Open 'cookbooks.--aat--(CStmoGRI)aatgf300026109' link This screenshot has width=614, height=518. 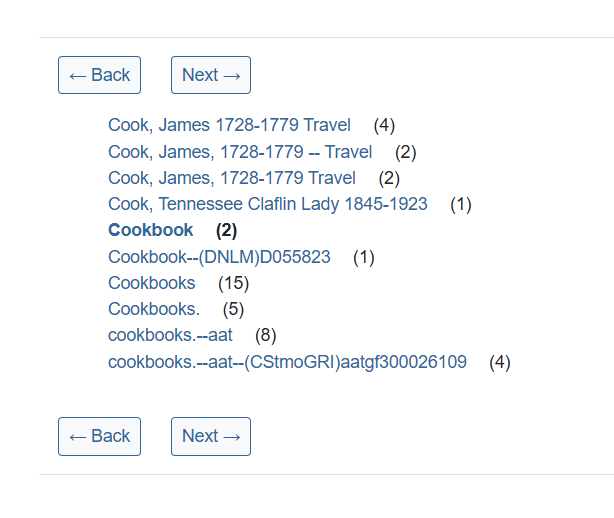[287, 362]
